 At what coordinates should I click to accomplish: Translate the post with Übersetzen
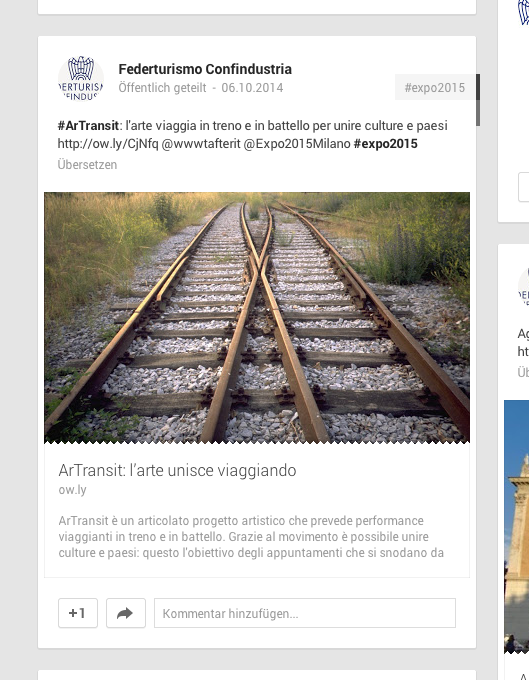point(87,165)
